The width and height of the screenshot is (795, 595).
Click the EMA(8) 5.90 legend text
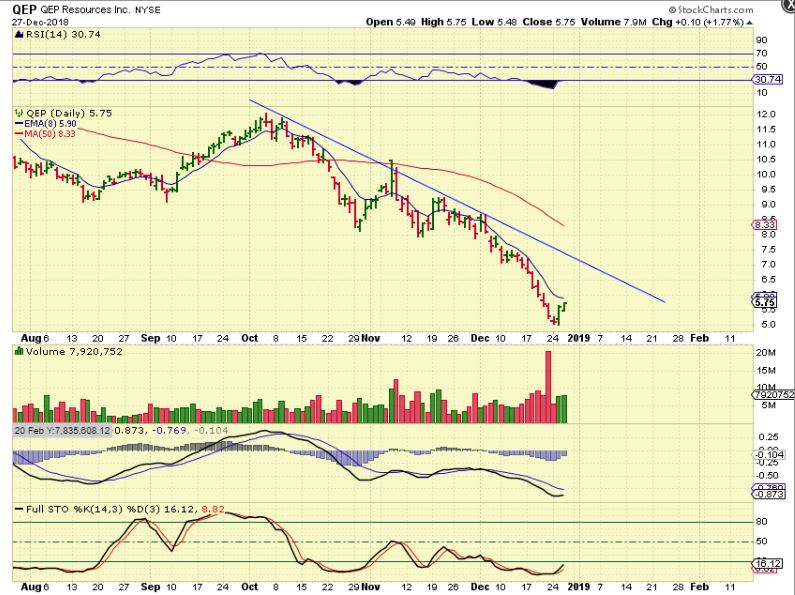point(50,124)
